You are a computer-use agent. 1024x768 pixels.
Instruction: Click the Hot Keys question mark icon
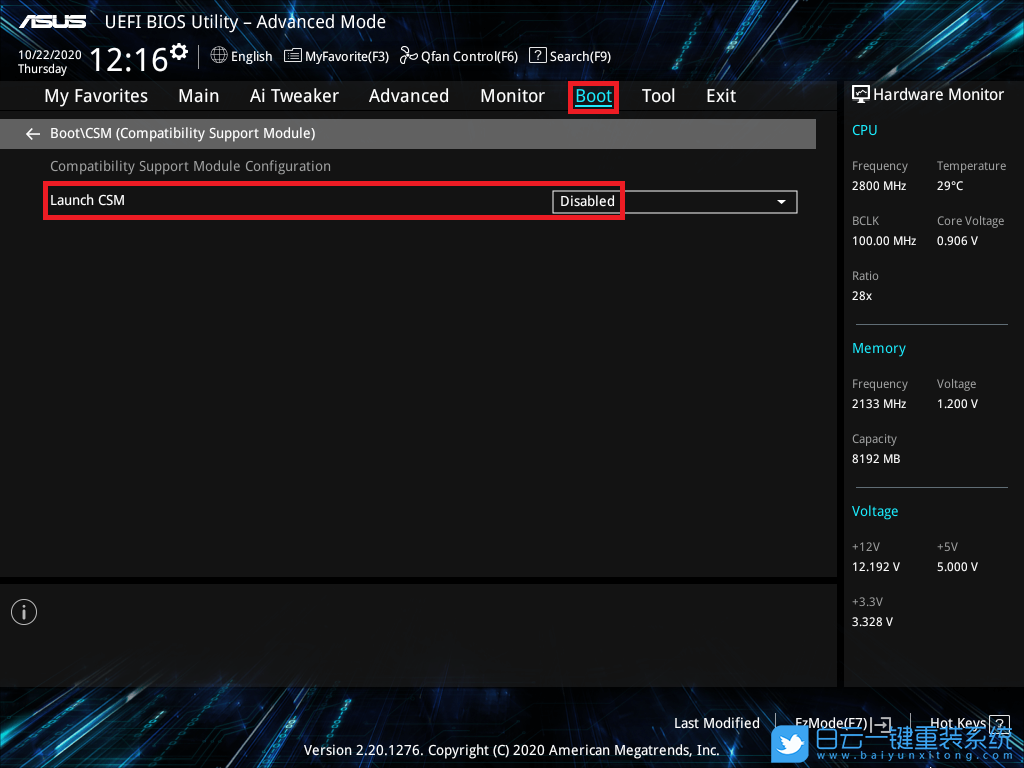click(1001, 723)
